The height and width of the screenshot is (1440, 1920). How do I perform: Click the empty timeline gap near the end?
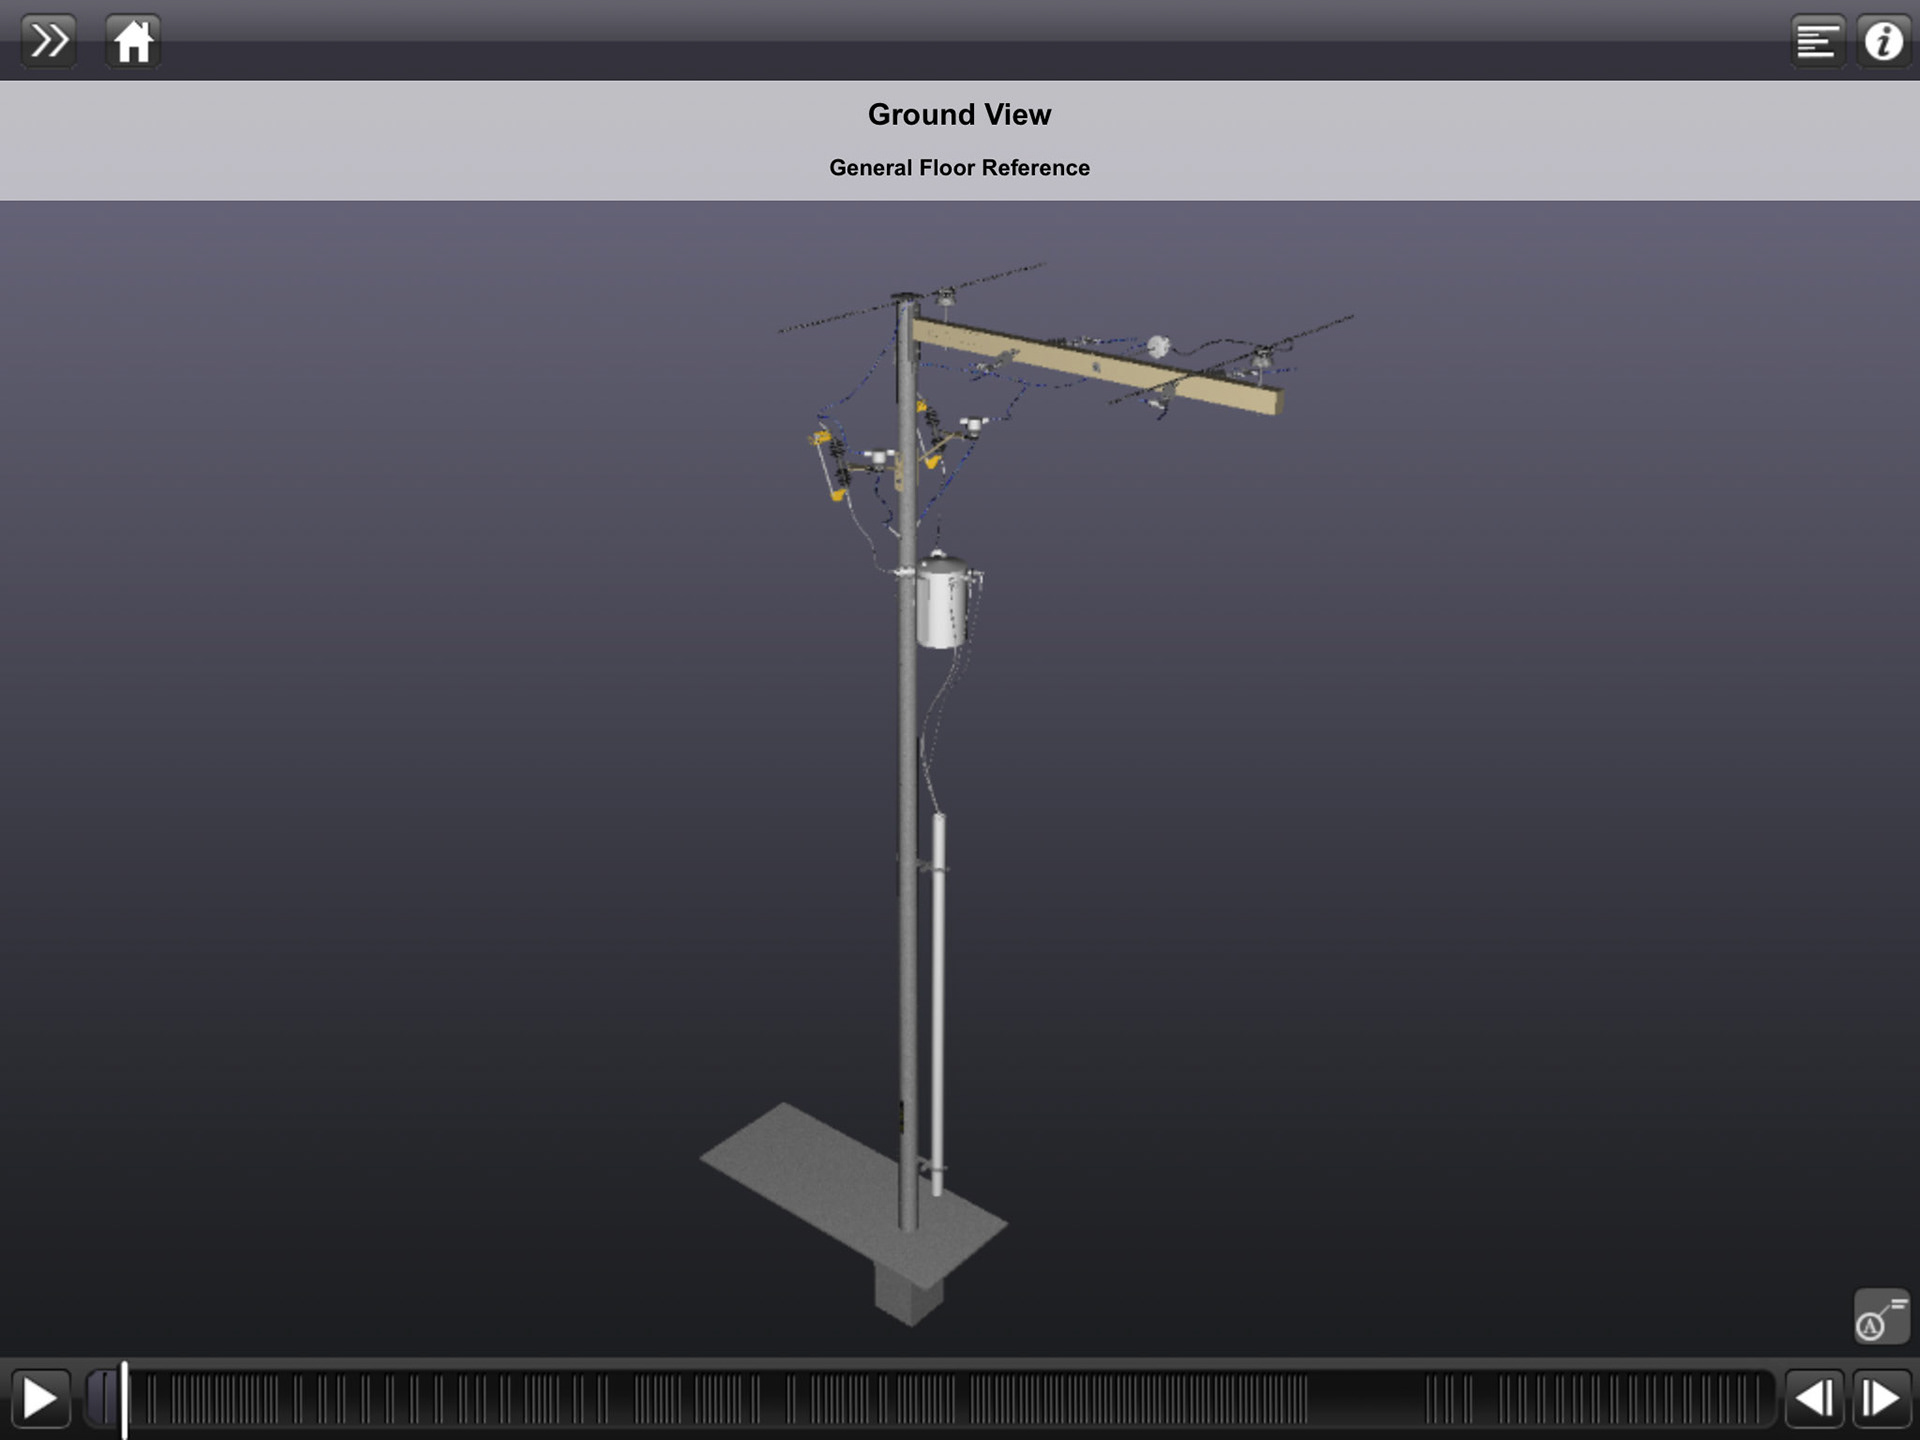click(x=1365, y=1398)
